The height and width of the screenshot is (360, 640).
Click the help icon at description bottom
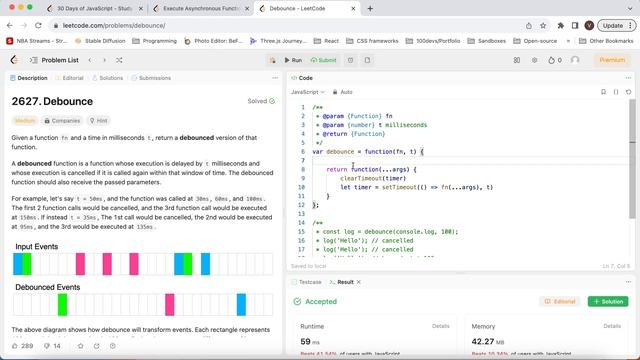click(112, 346)
